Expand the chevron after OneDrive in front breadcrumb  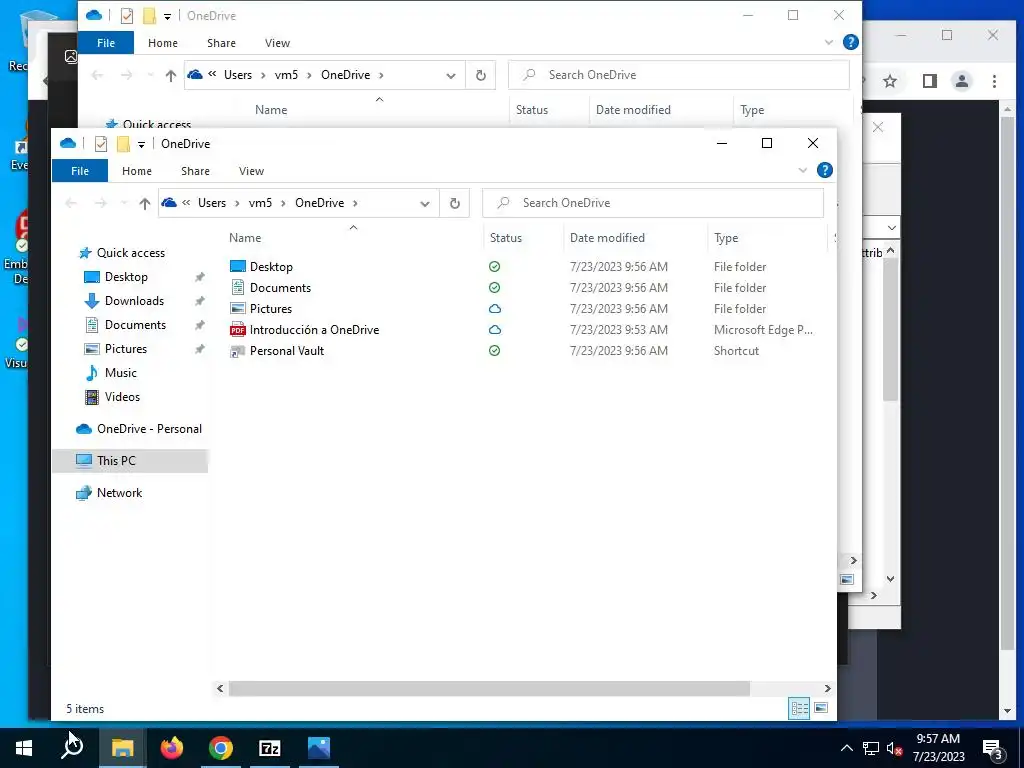coord(355,203)
